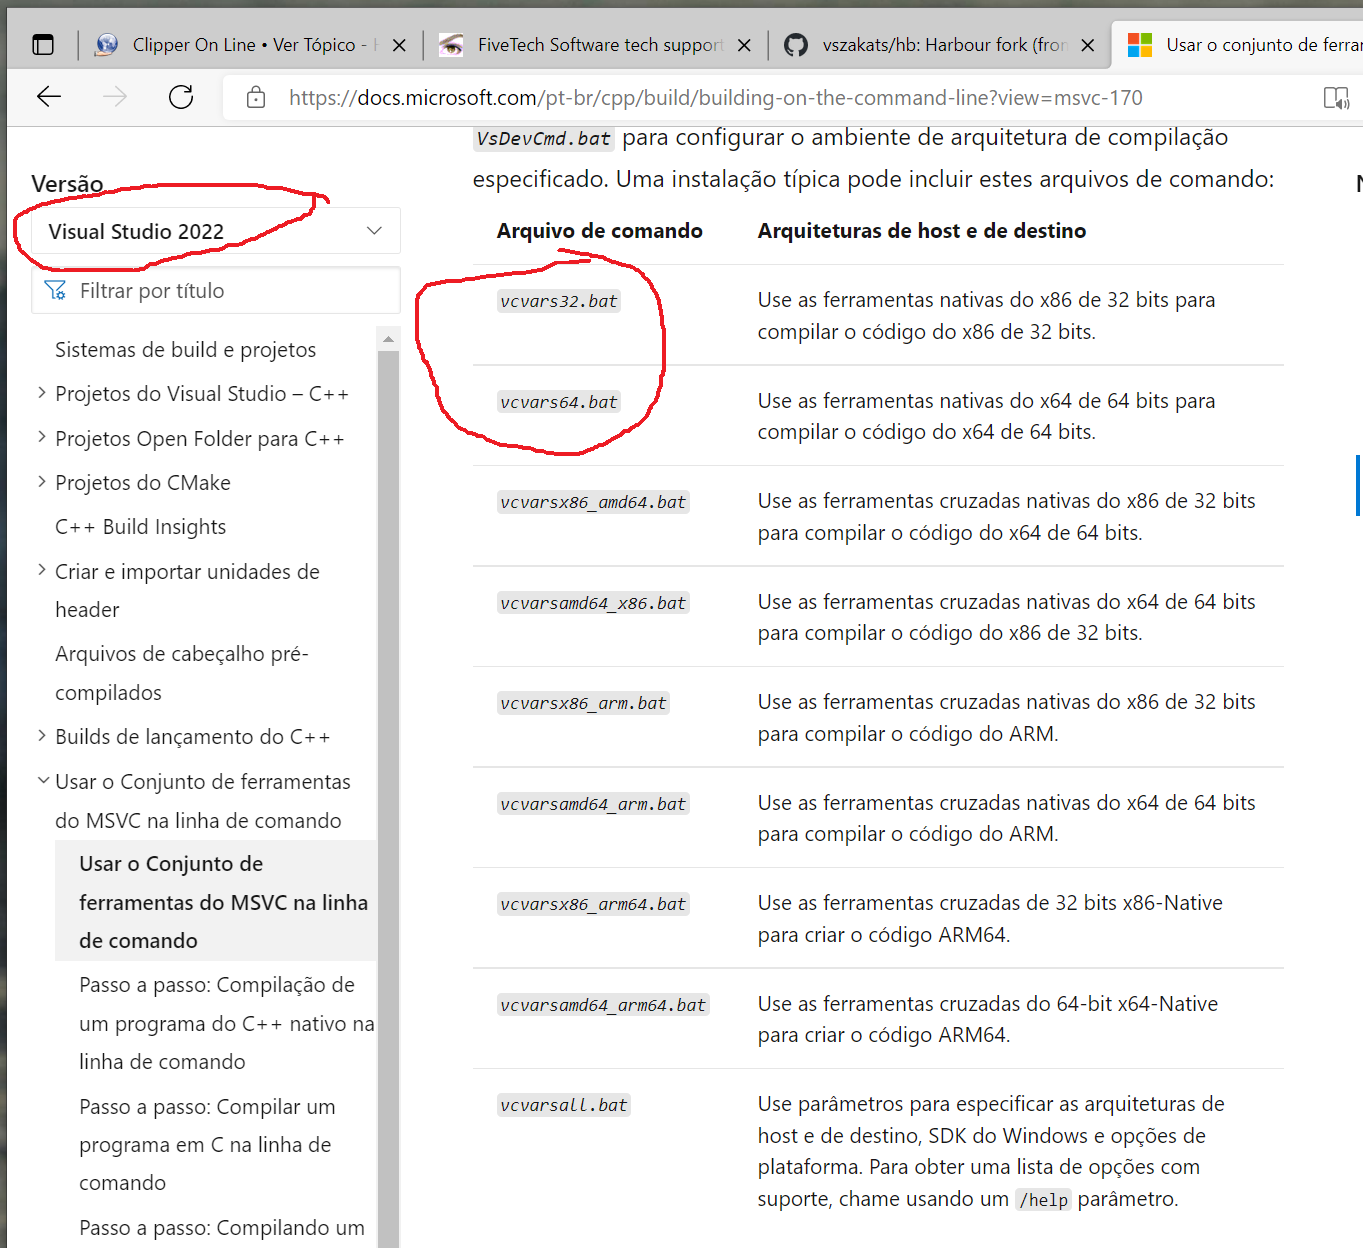Click the /help parameter code text
Screen dimensions: 1363x1248
pyautogui.click(x=1043, y=1200)
